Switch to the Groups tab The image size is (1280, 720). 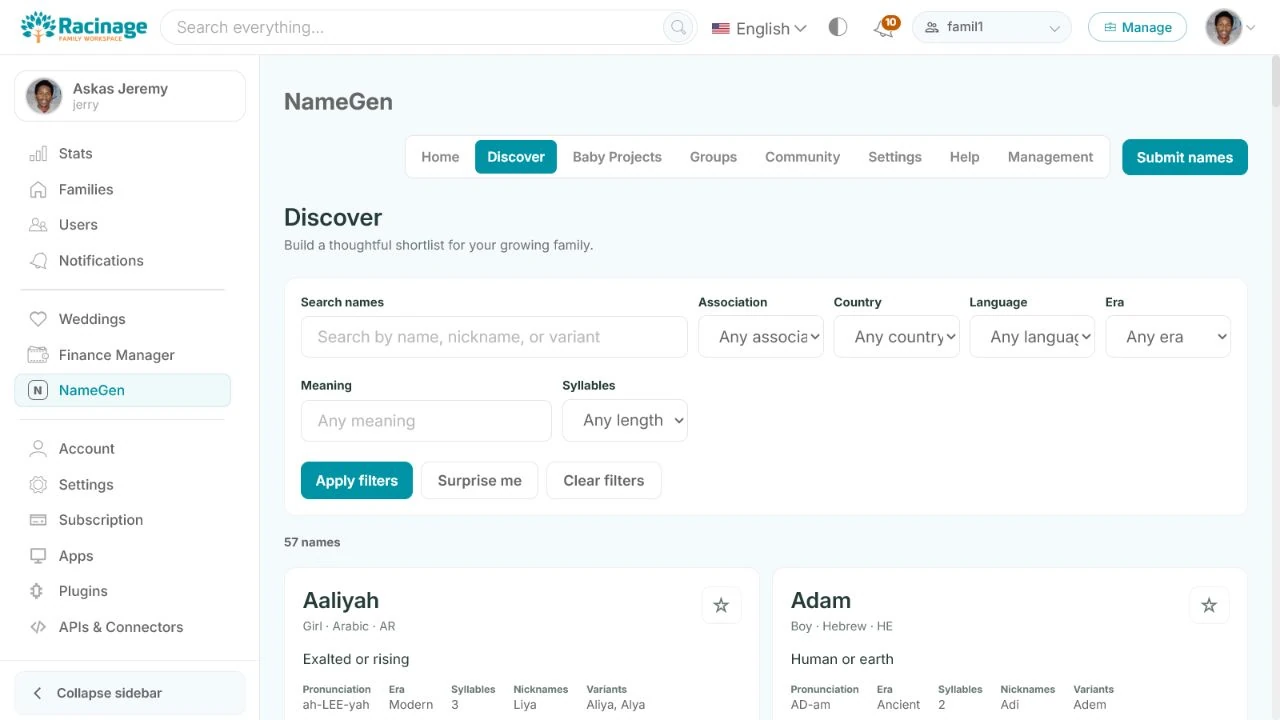tap(713, 157)
